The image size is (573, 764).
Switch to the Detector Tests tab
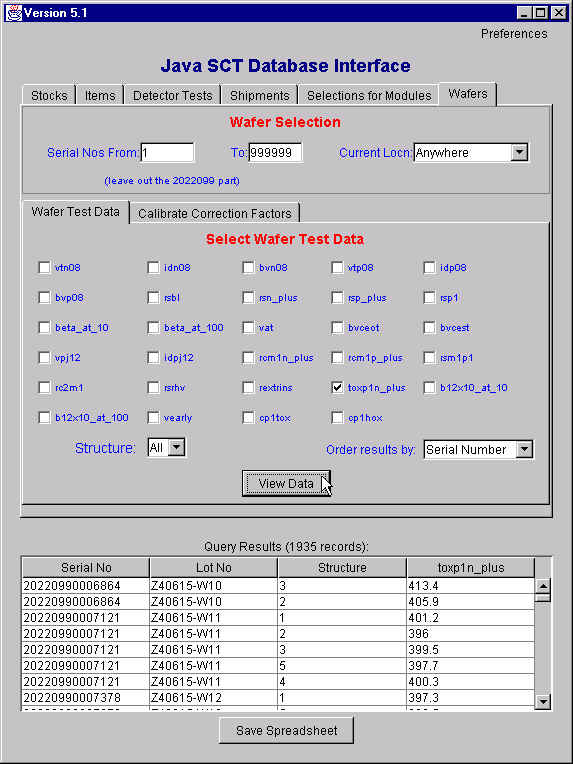tap(172, 96)
